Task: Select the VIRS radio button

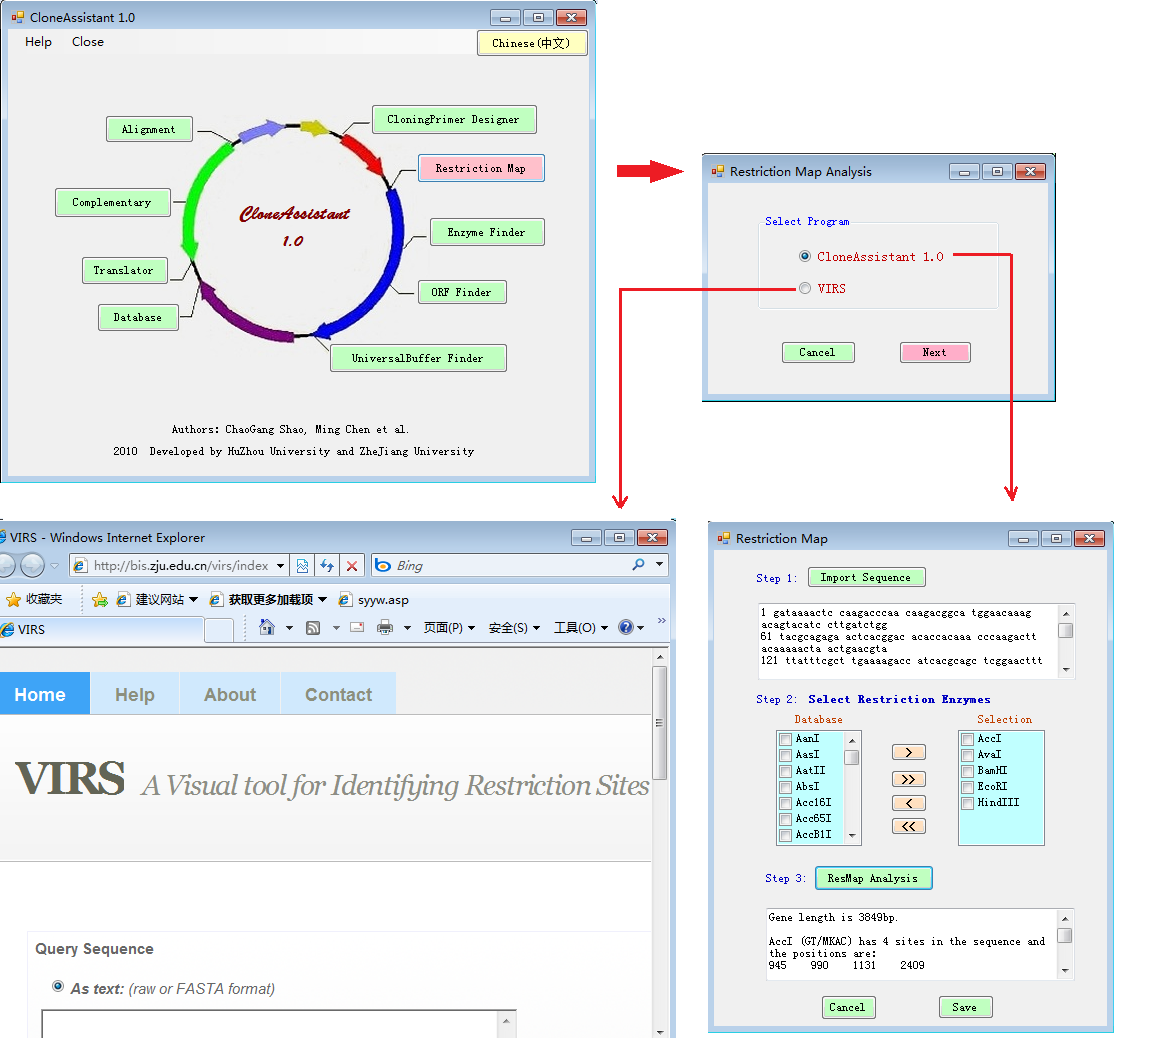Action: 805,289
